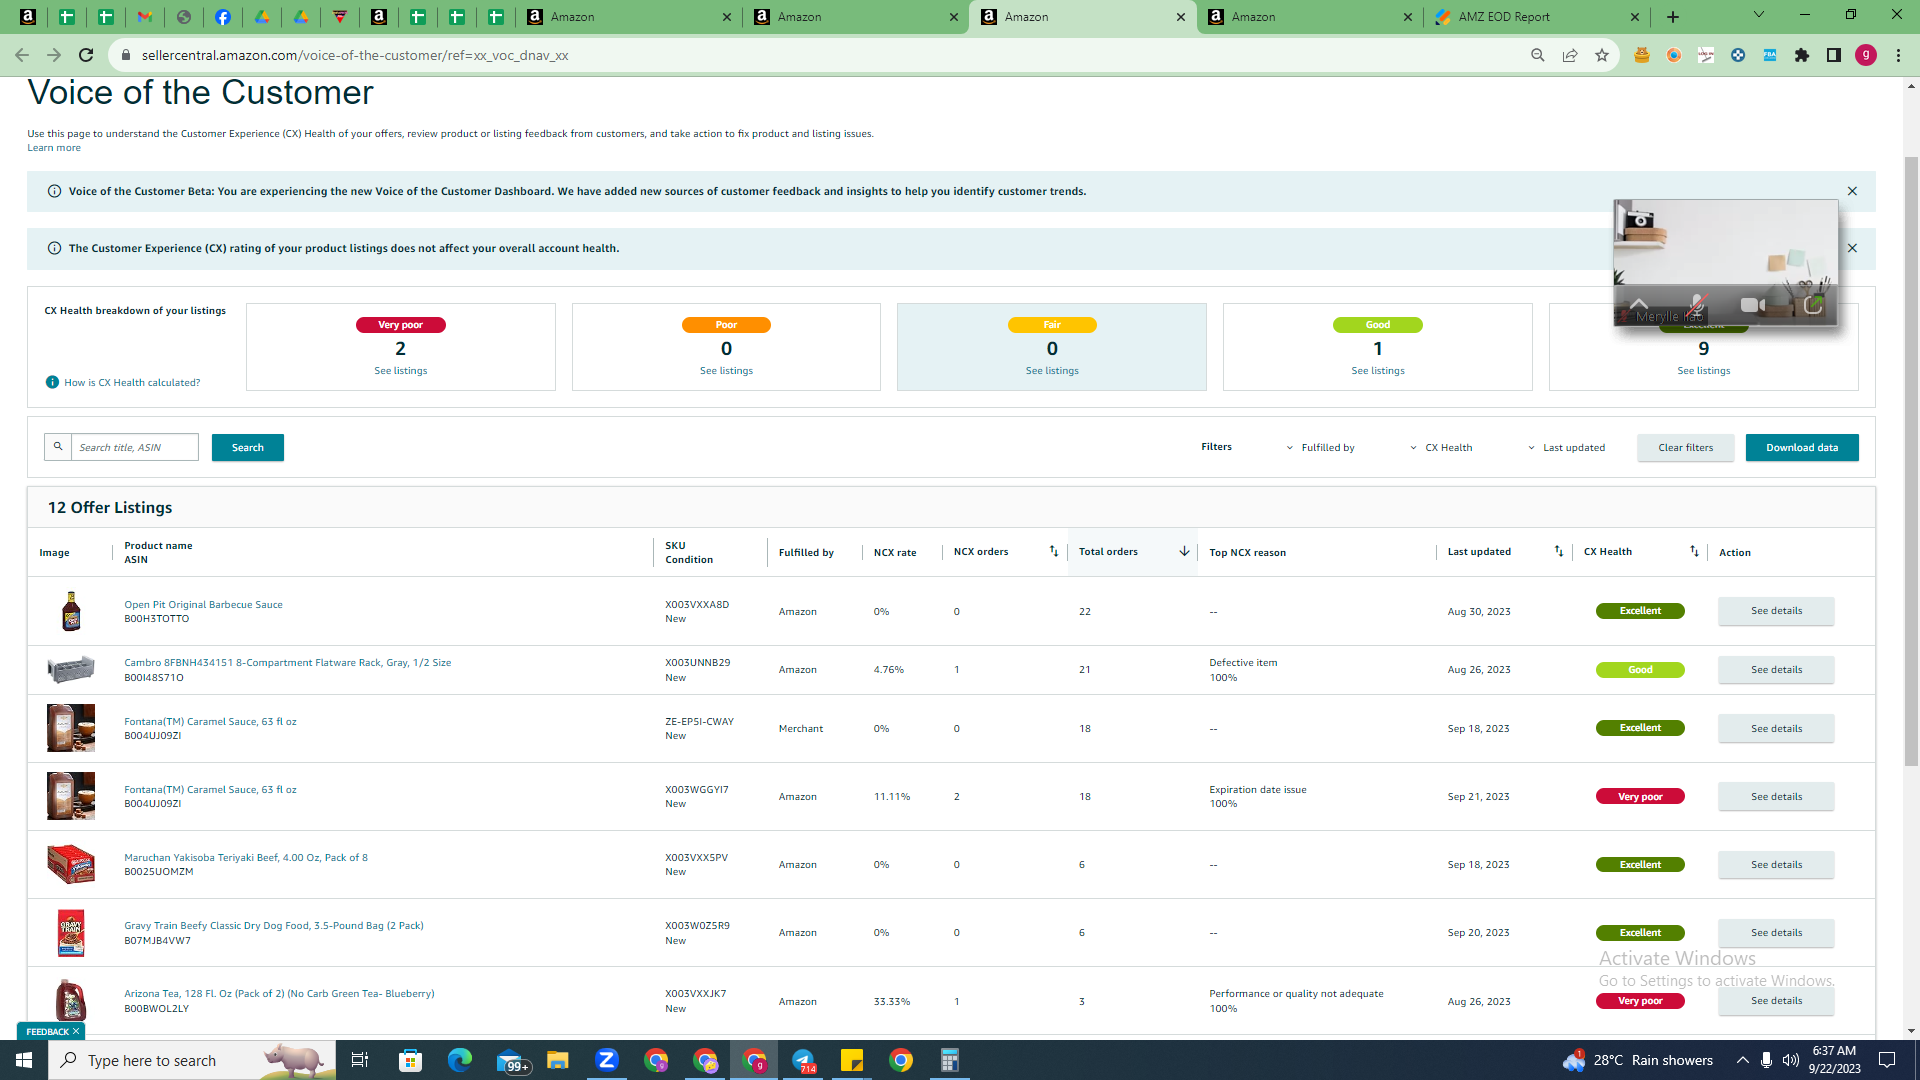Sort by NCX orders column arrows
The height and width of the screenshot is (1080, 1920).
point(1053,551)
